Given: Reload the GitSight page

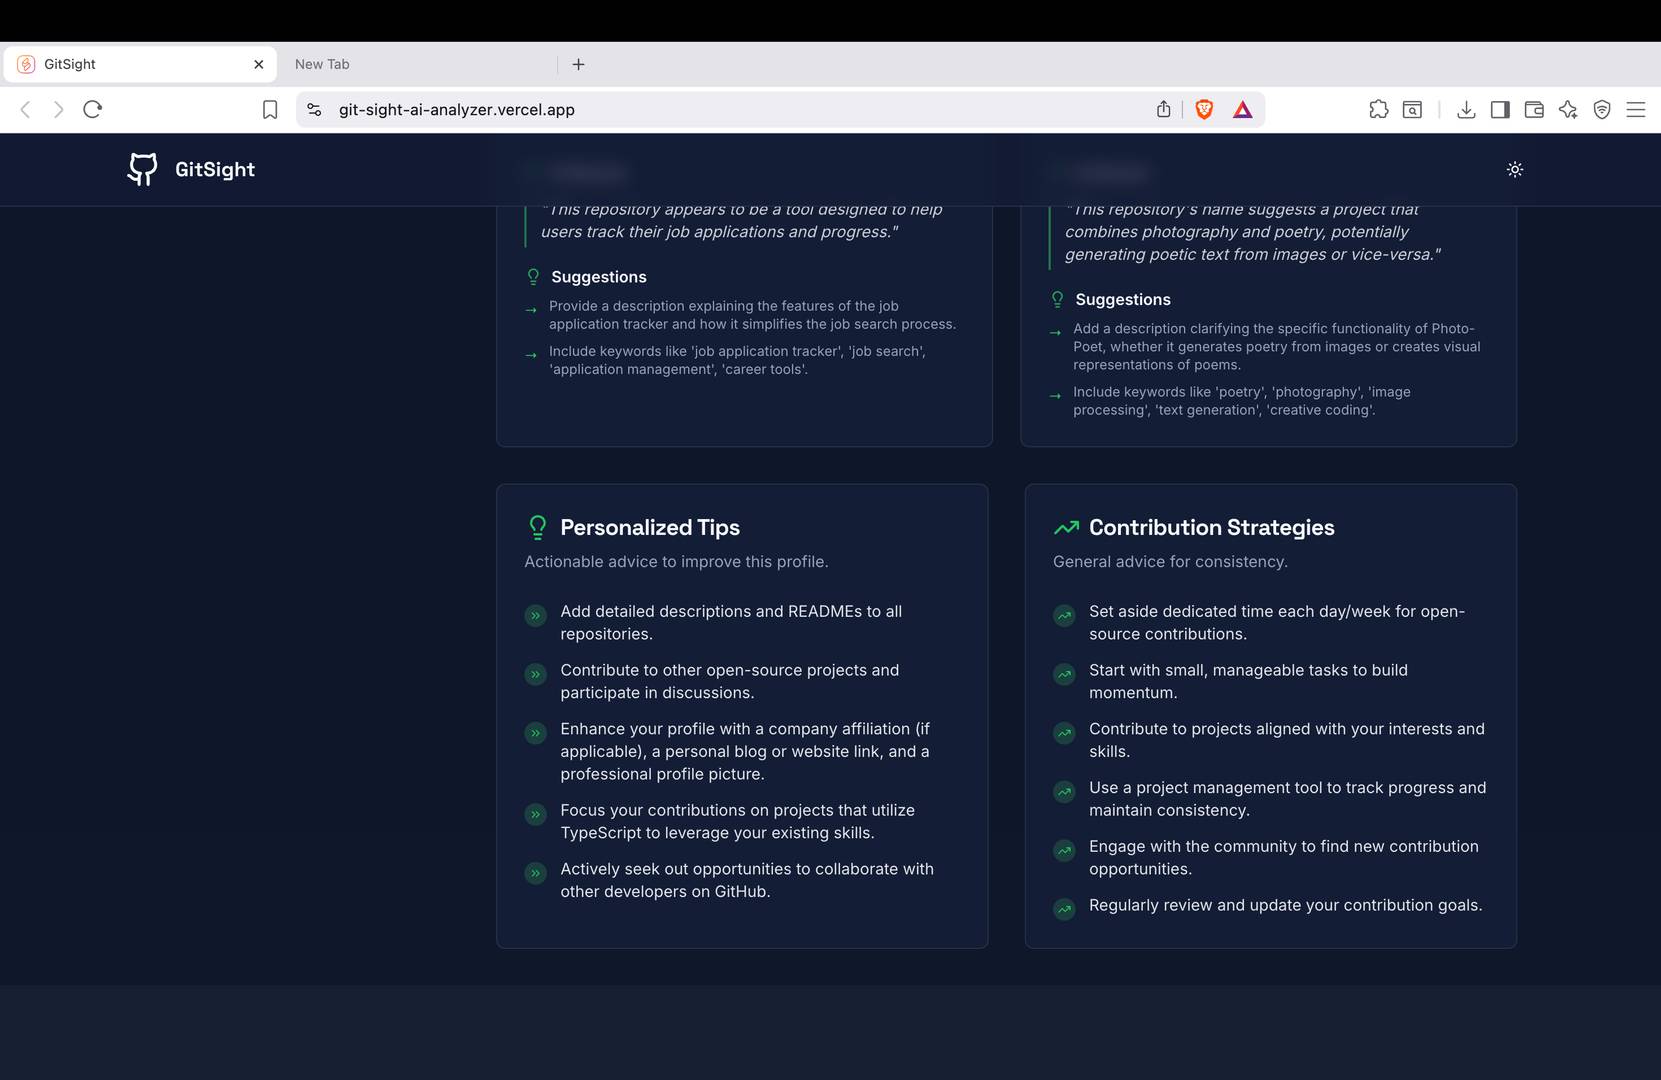Looking at the screenshot, I should 92,109.
